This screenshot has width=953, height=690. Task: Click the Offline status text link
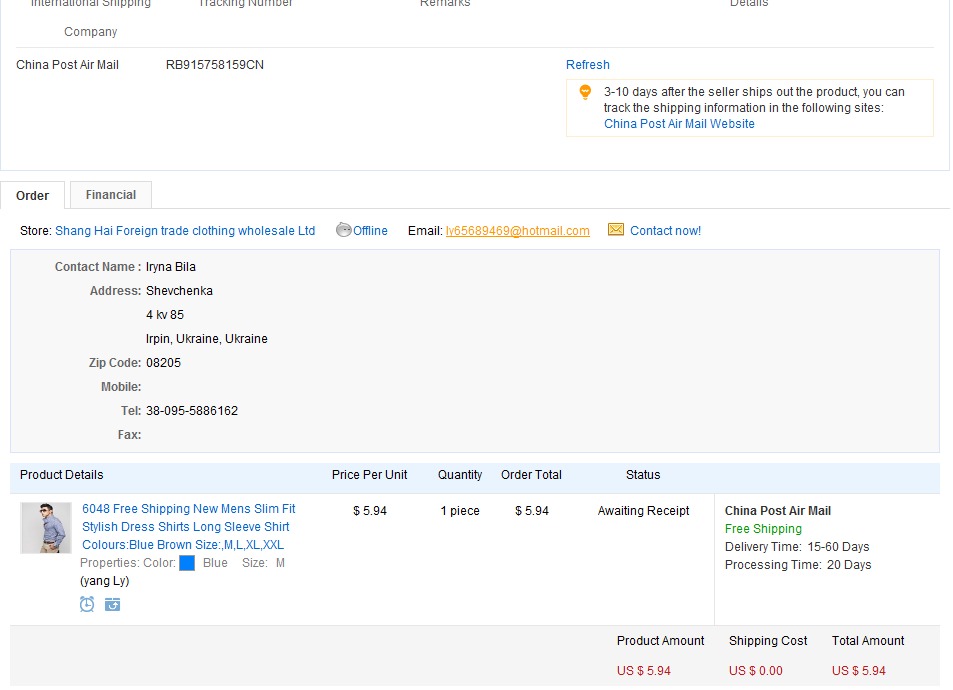370,231
